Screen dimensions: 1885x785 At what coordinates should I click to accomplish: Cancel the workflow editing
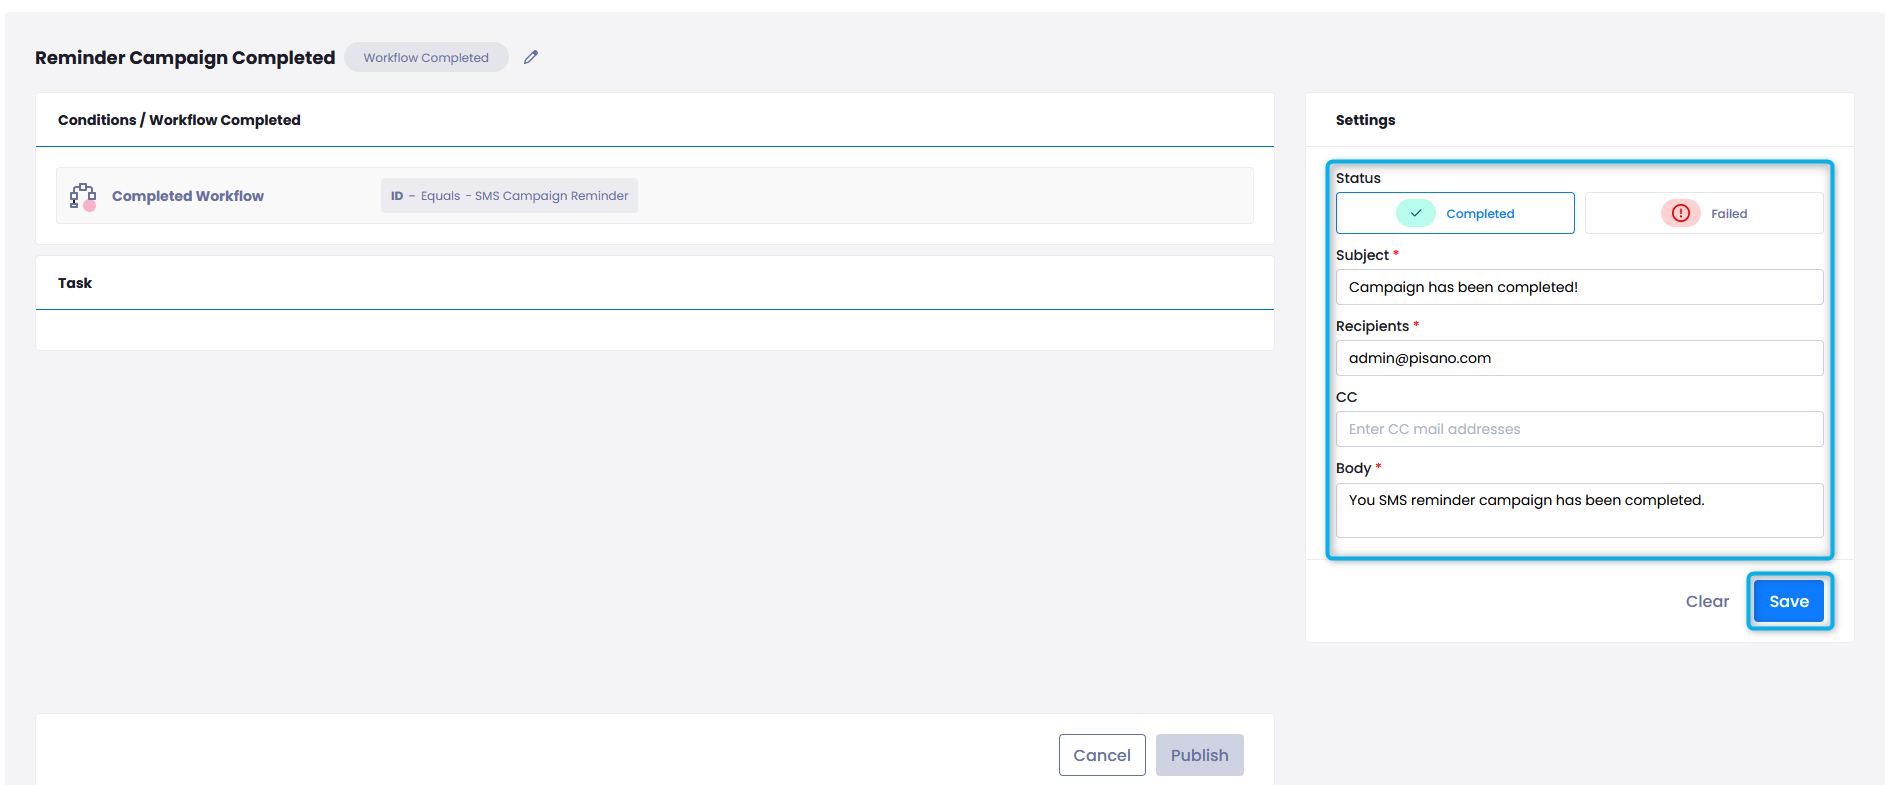1102,755
